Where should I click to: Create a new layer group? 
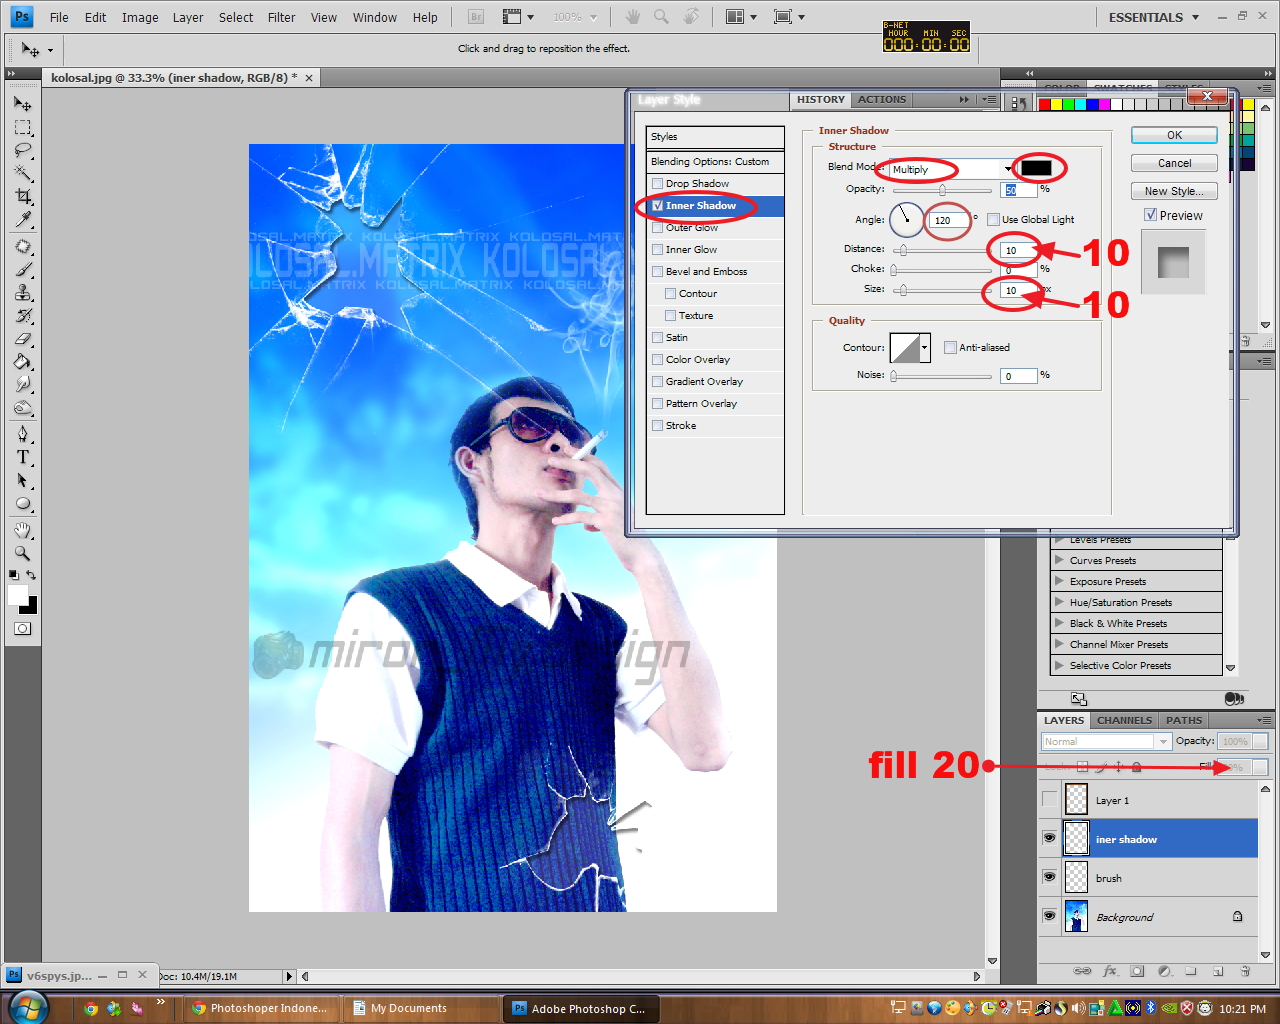[x=1191, y=971]
